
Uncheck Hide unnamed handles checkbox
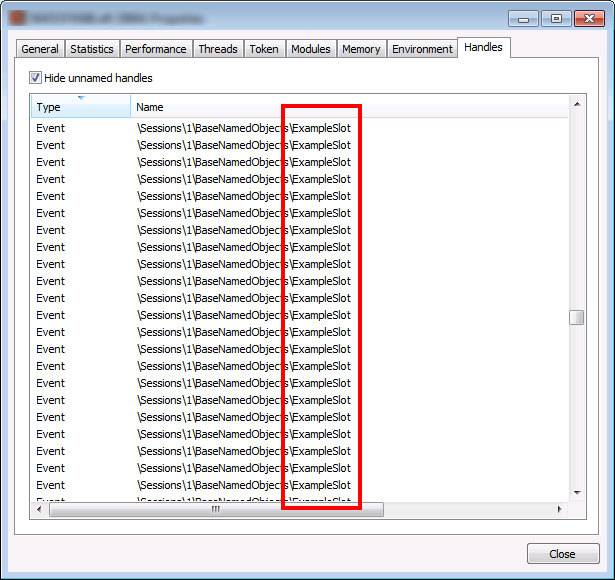tap(36, 78)
